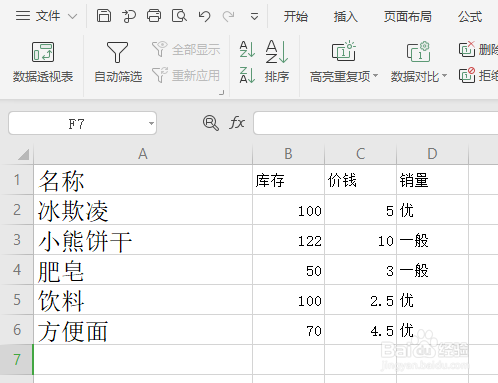Click the export to PDF icon
The width and height of the screenshot is (498, 383).
tap(129, 16)
